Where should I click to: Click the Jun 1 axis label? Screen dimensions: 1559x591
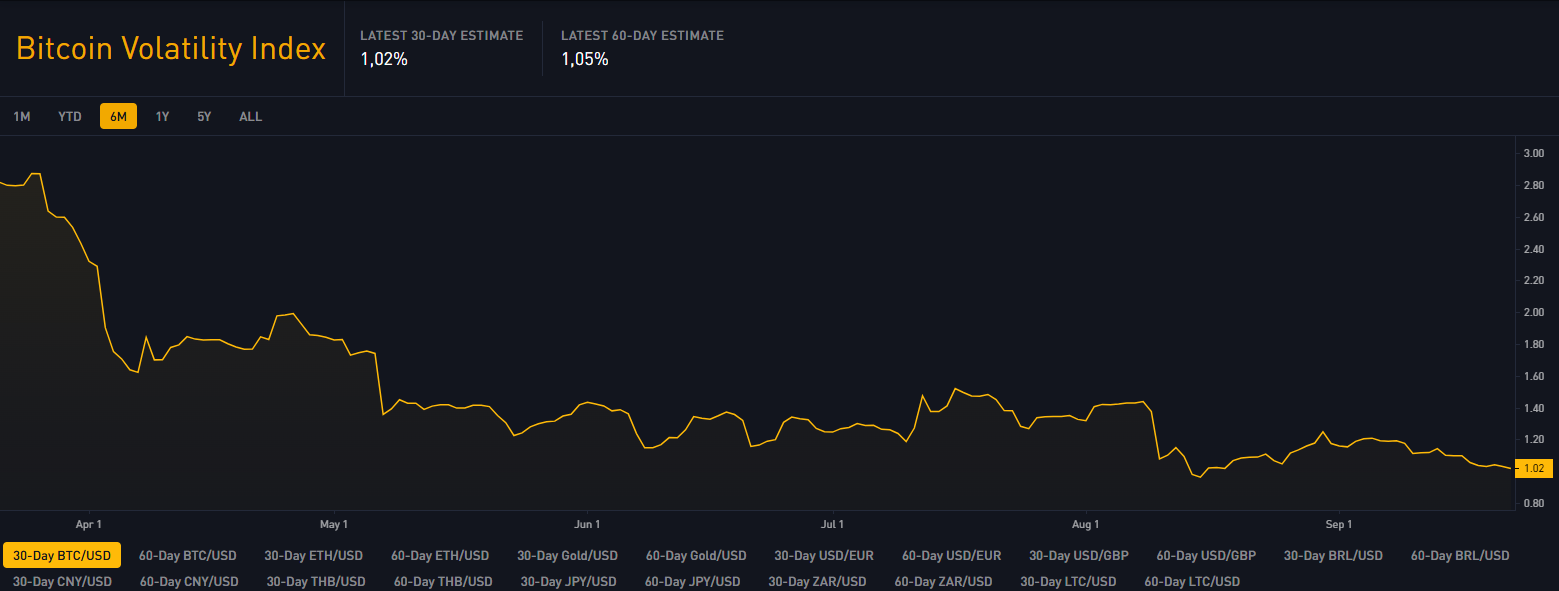click(x=588, y=524)
